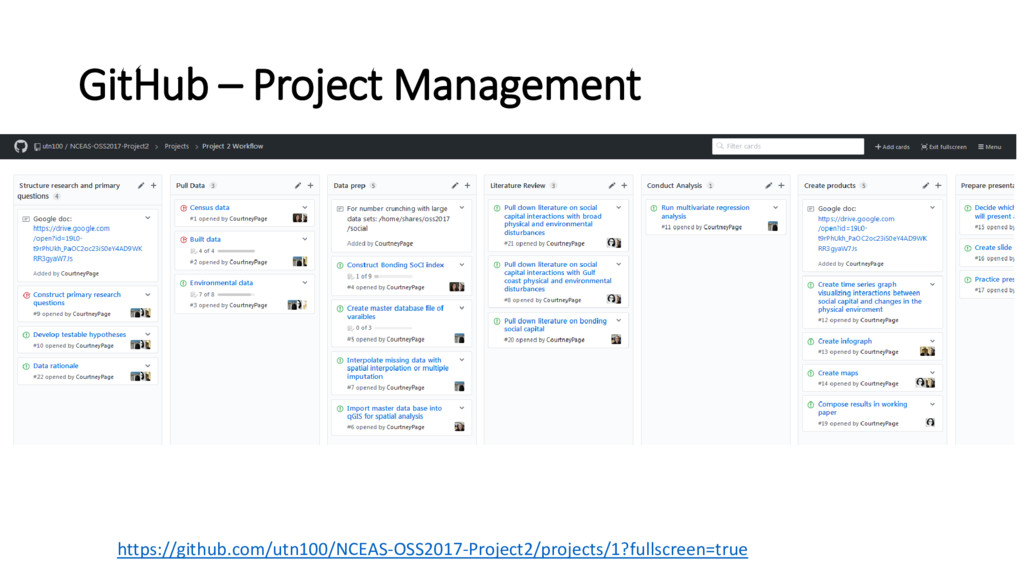Open chevron menu on Pull down bonding literature

pos(619,321)
